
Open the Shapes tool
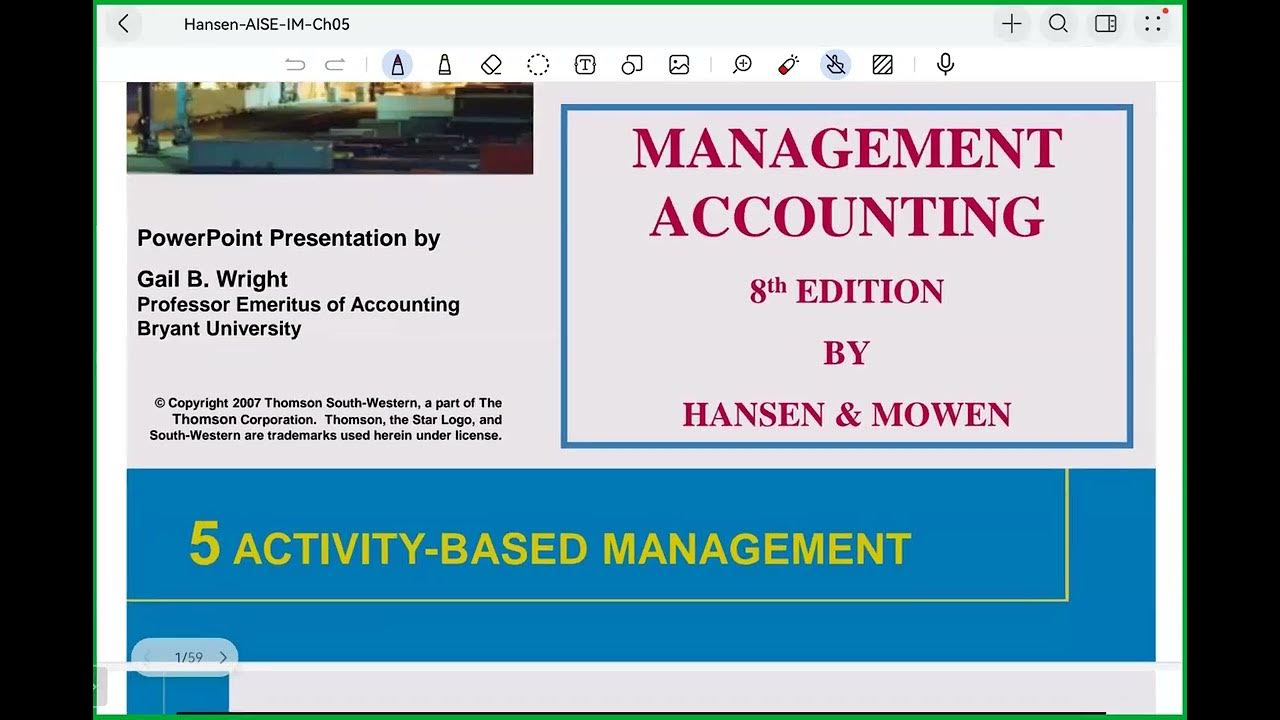pyautogui.click(x=632, y=65)
